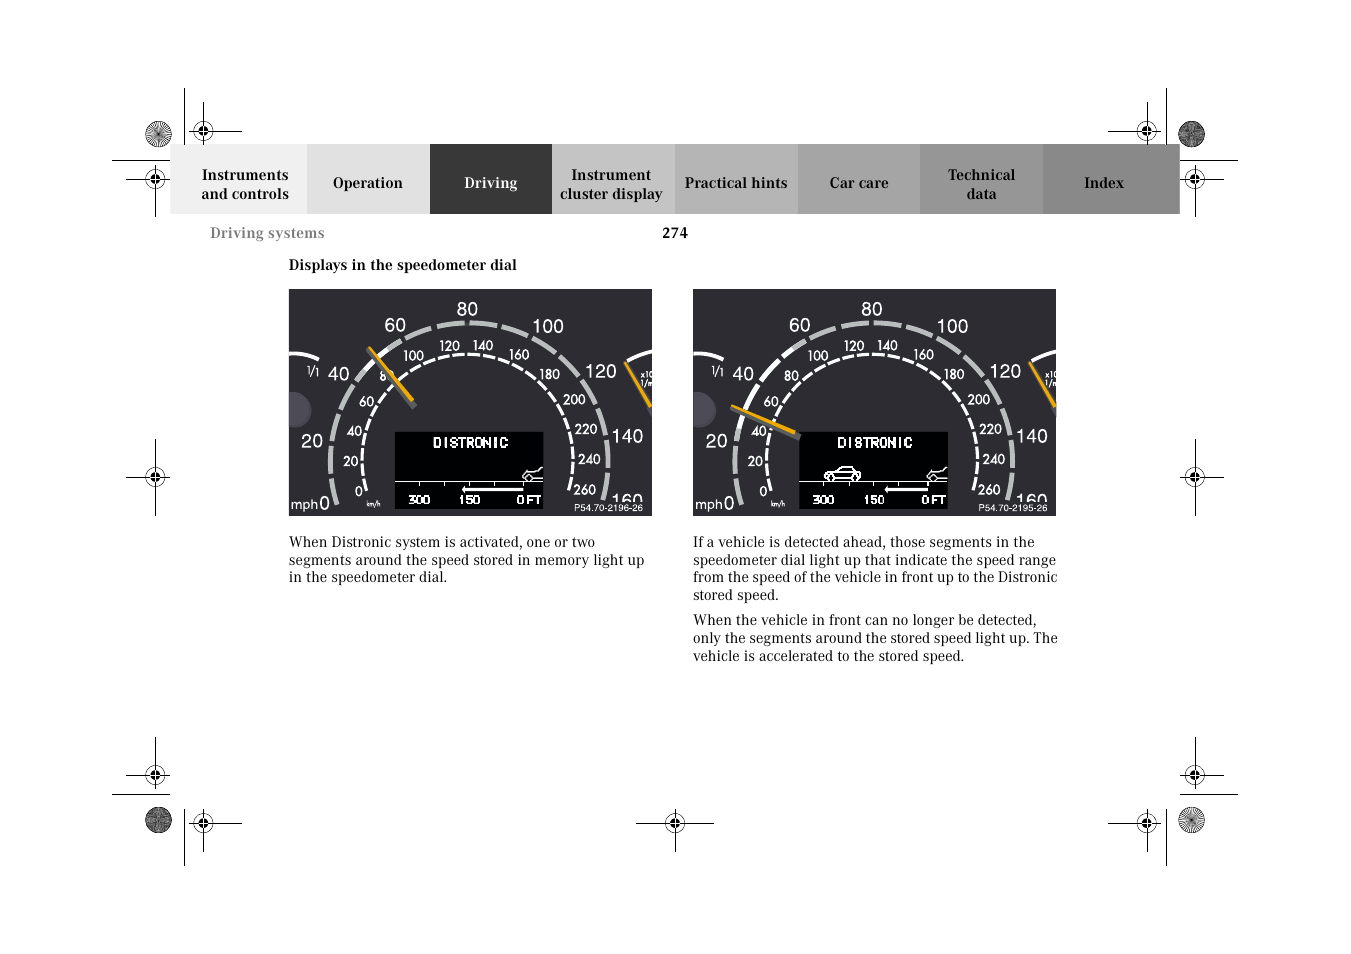Click image code P54.70-2196-26
This screenshot has width=1351, height=954.
pyautogui.click(x=608, y=508)
